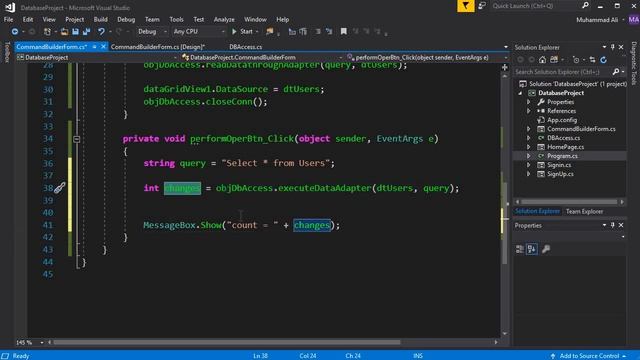Toggle the pin on CommandBuilderForm.cs tab
This screenshot has width=640, height=360.
click(x=94, y=47)
